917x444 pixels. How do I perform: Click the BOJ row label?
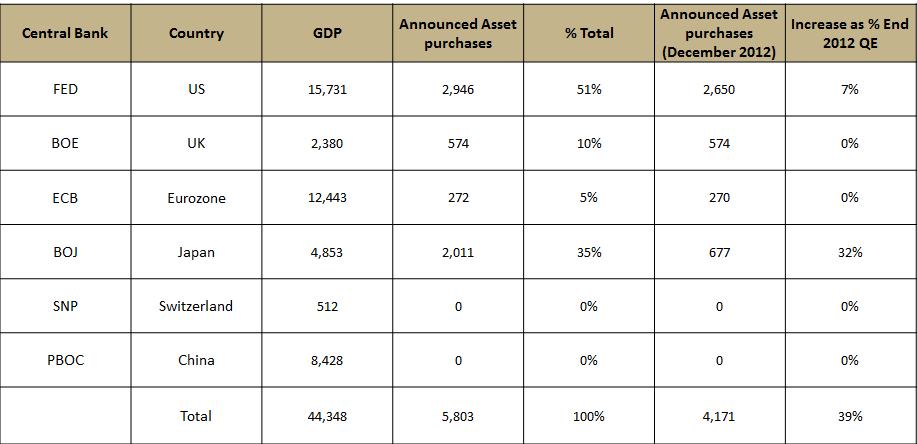[x=66, y=252]
